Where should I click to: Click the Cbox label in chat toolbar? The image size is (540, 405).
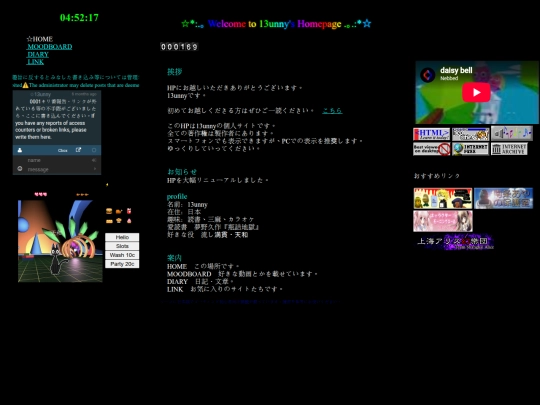click(x=63, y=150)
